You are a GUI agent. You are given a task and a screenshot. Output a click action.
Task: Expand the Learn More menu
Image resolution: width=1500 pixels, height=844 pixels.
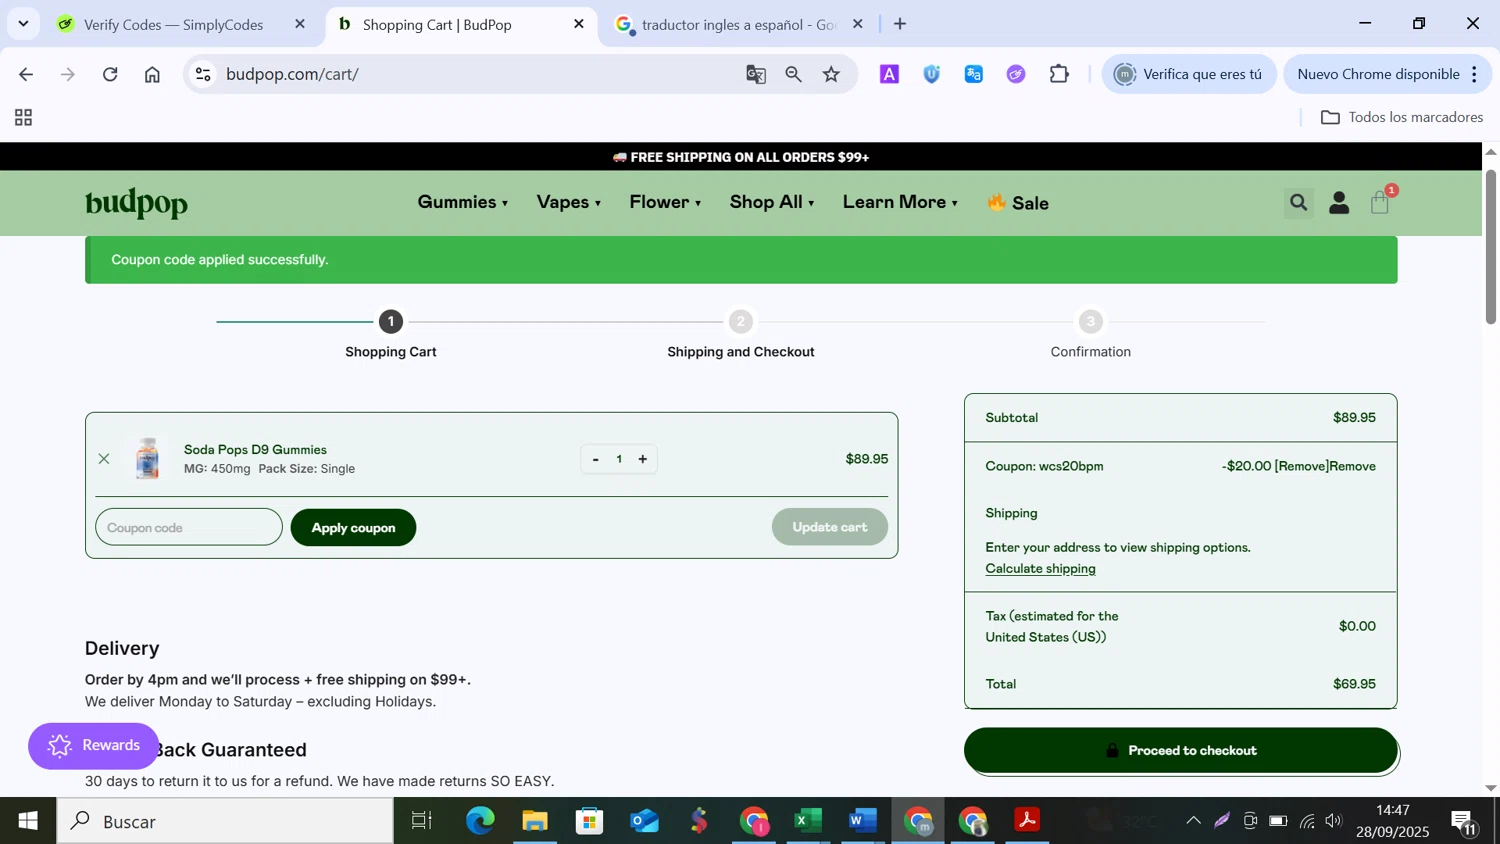tap(900, 202)
